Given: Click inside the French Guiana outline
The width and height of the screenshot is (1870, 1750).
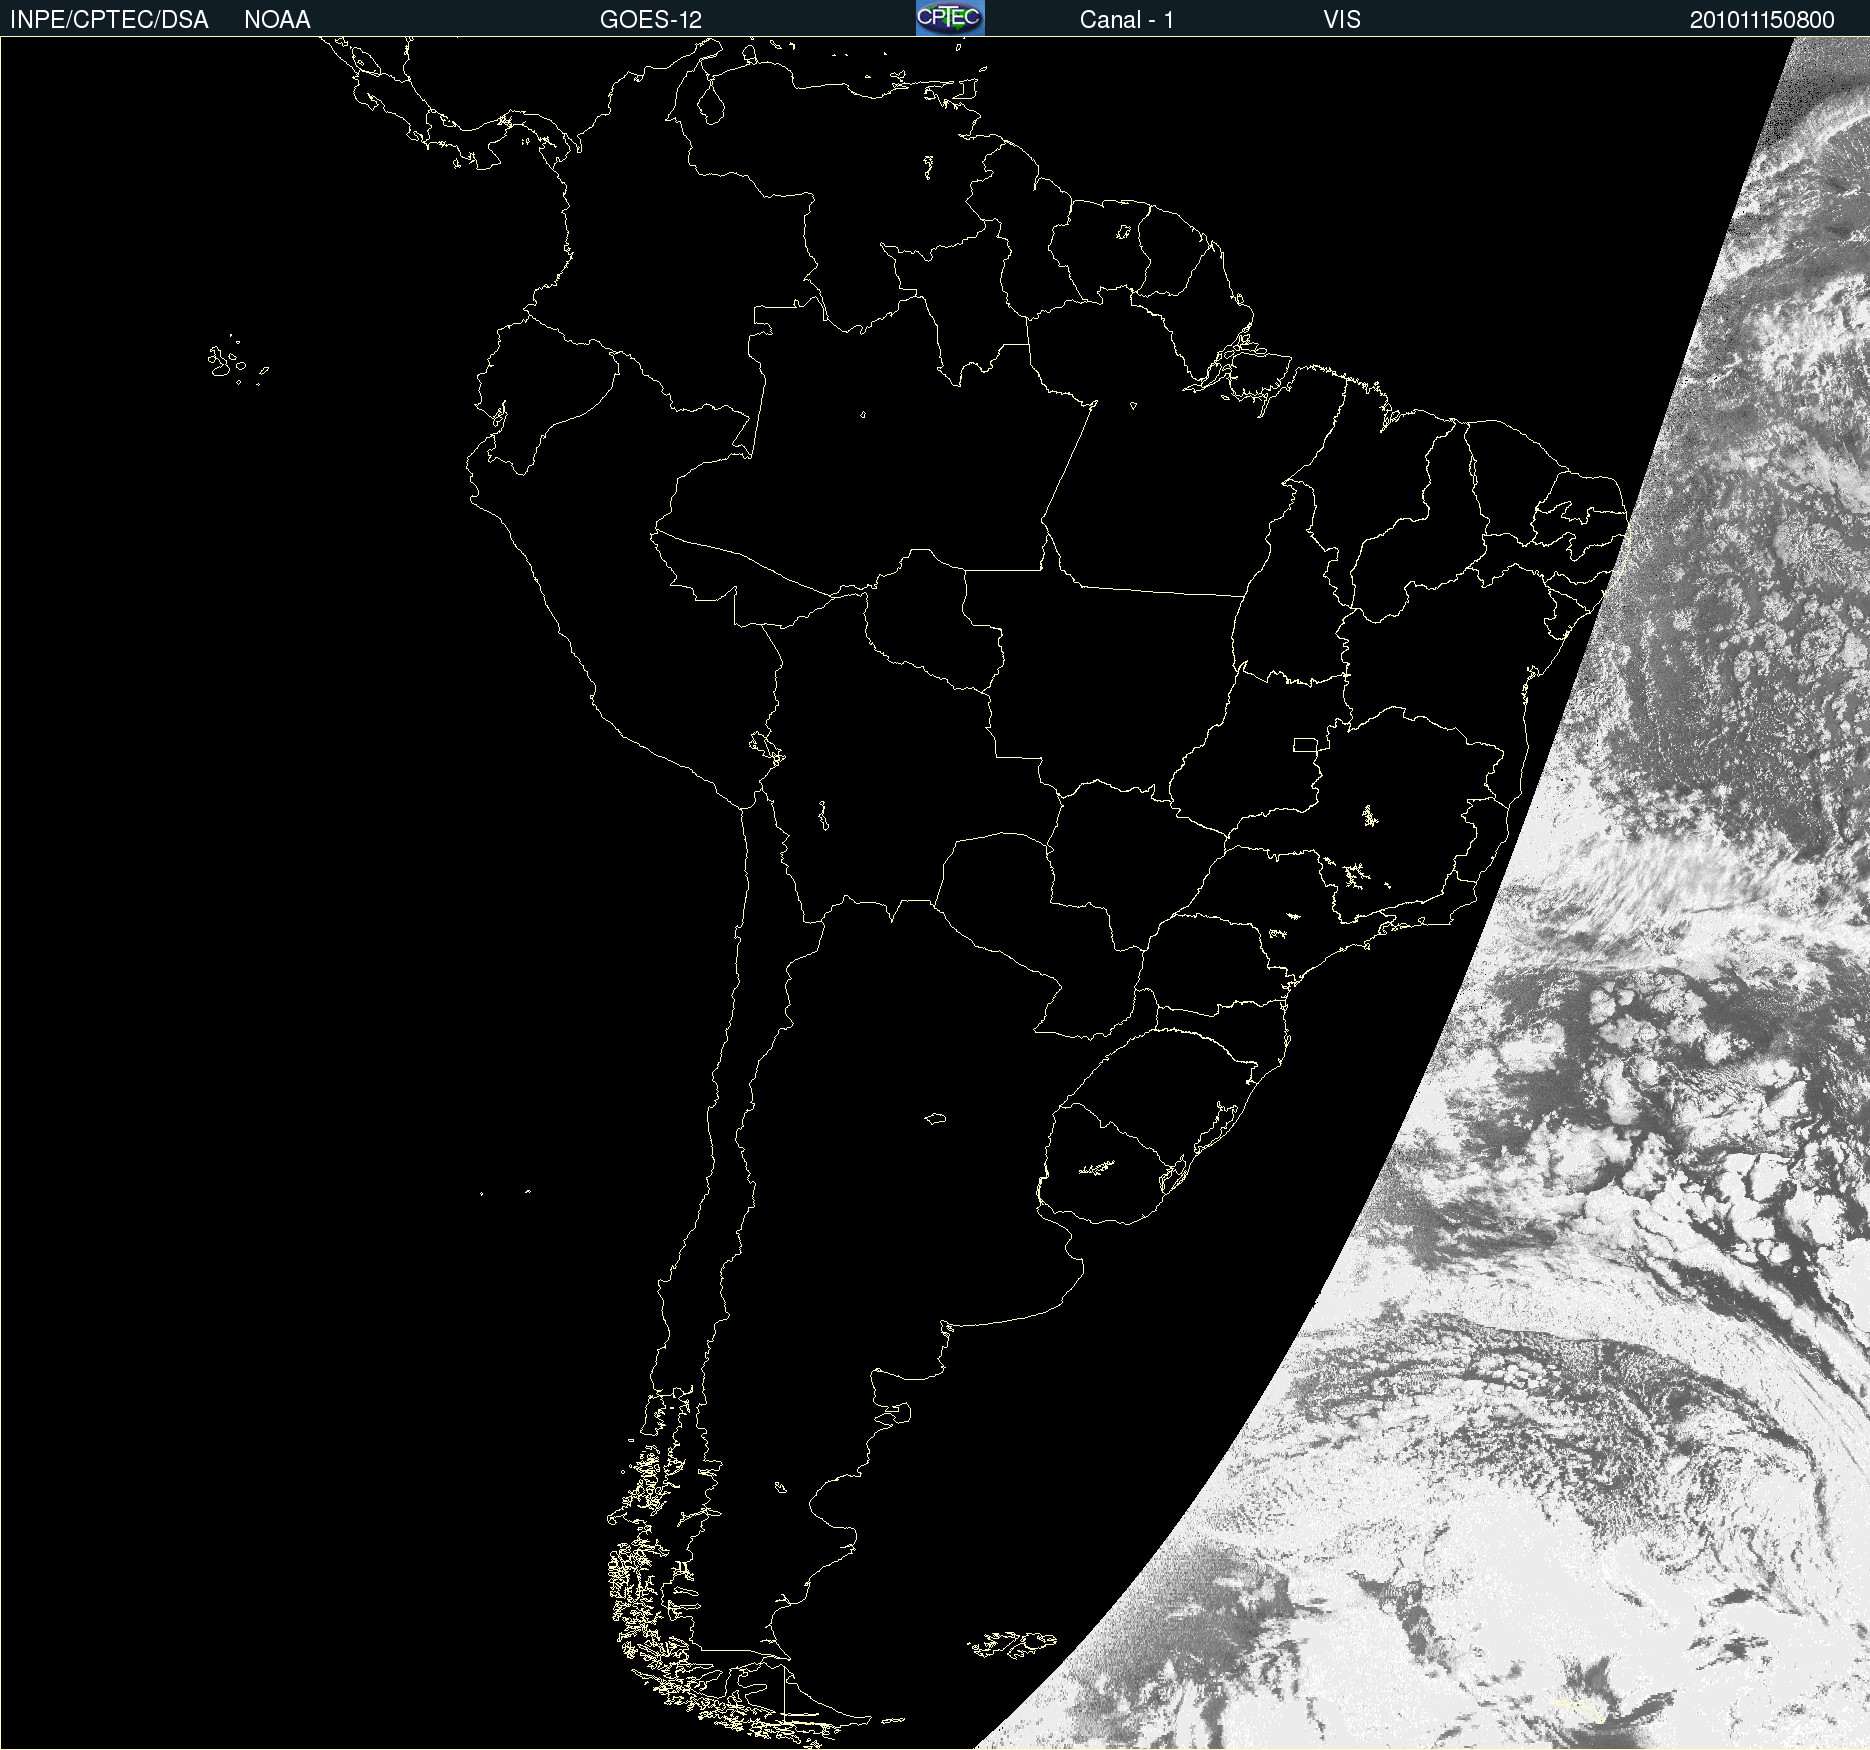Looking at the screenshot, I should click(x=1172, y=250).
